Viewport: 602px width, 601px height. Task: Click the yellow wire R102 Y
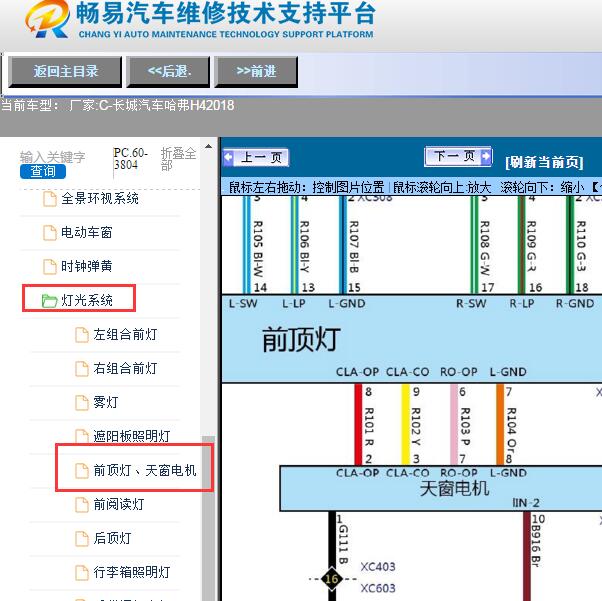coord(405,424)
